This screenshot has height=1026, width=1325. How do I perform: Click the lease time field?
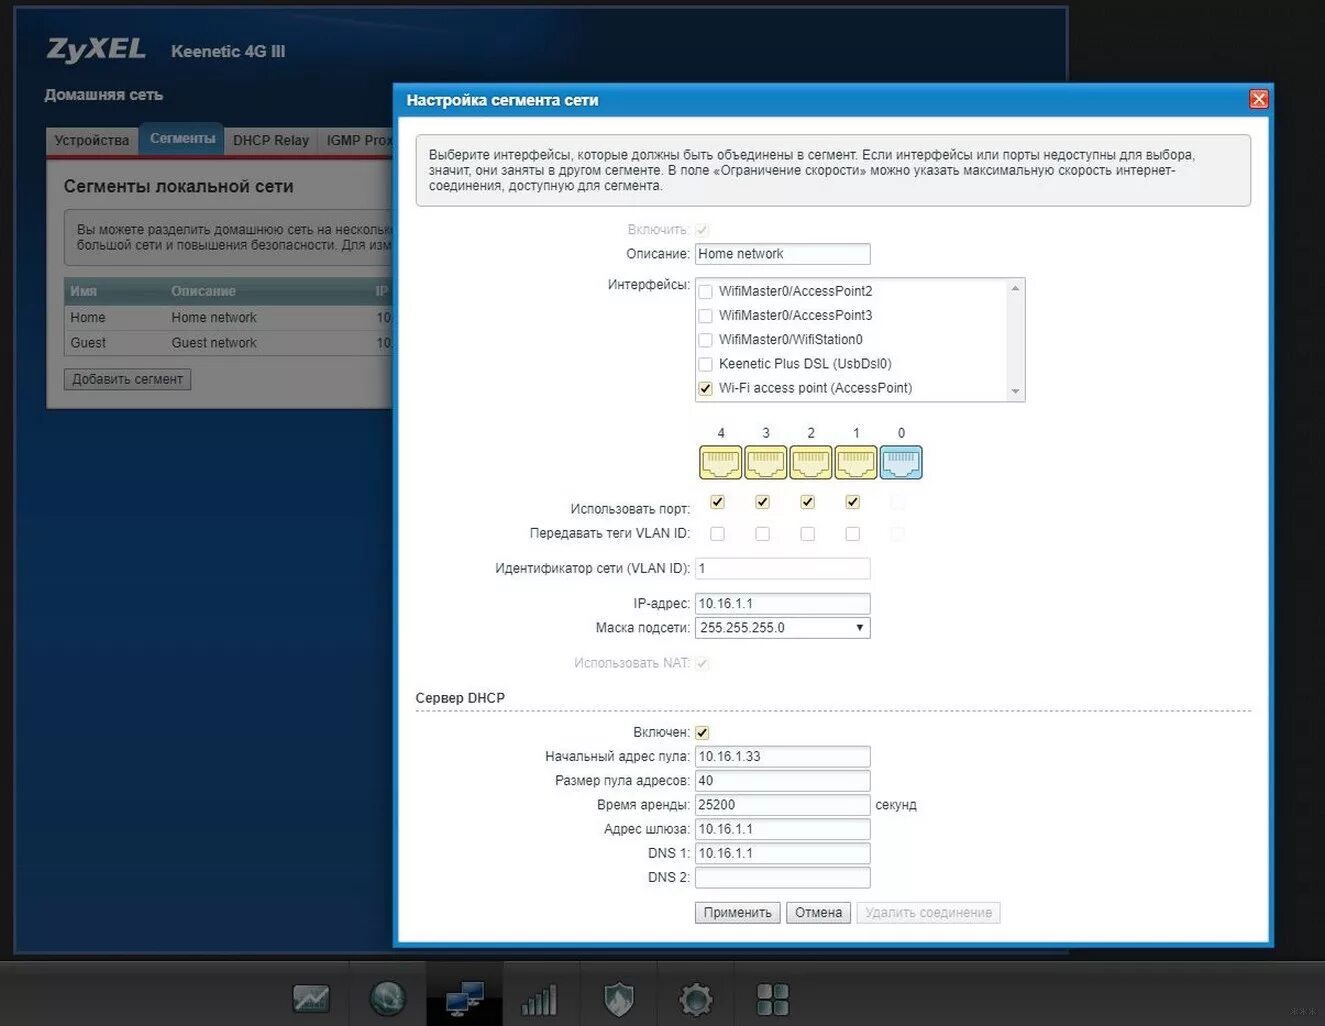pos(782,805)
